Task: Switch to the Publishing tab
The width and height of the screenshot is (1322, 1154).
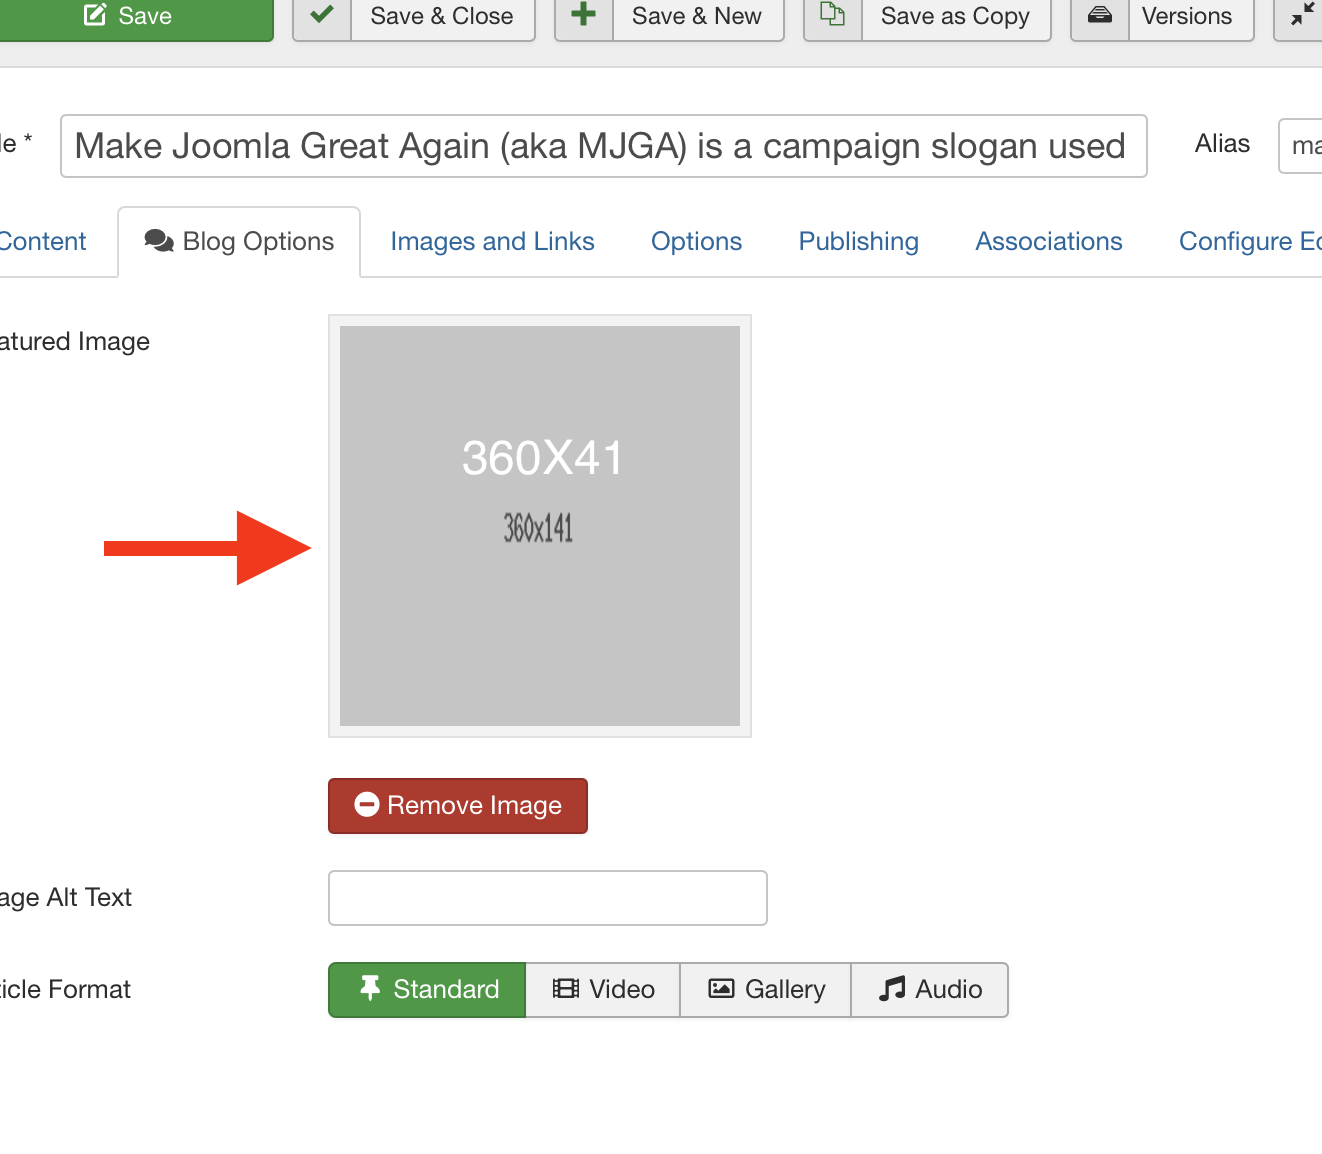Action: 858,242
